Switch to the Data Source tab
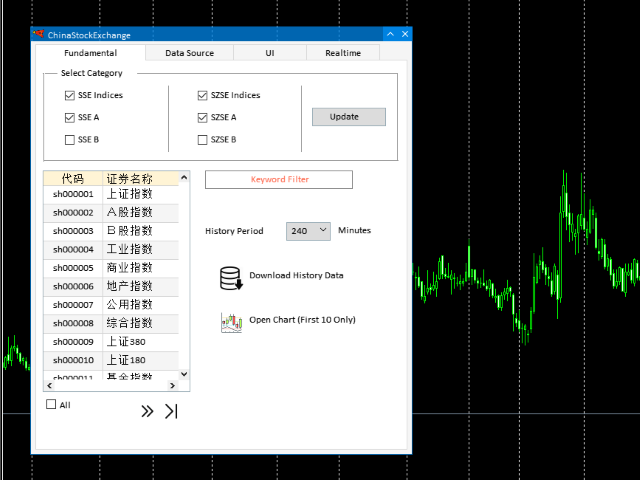The height and width of the screenshot is (480, 640). click(x=189, y=53)
